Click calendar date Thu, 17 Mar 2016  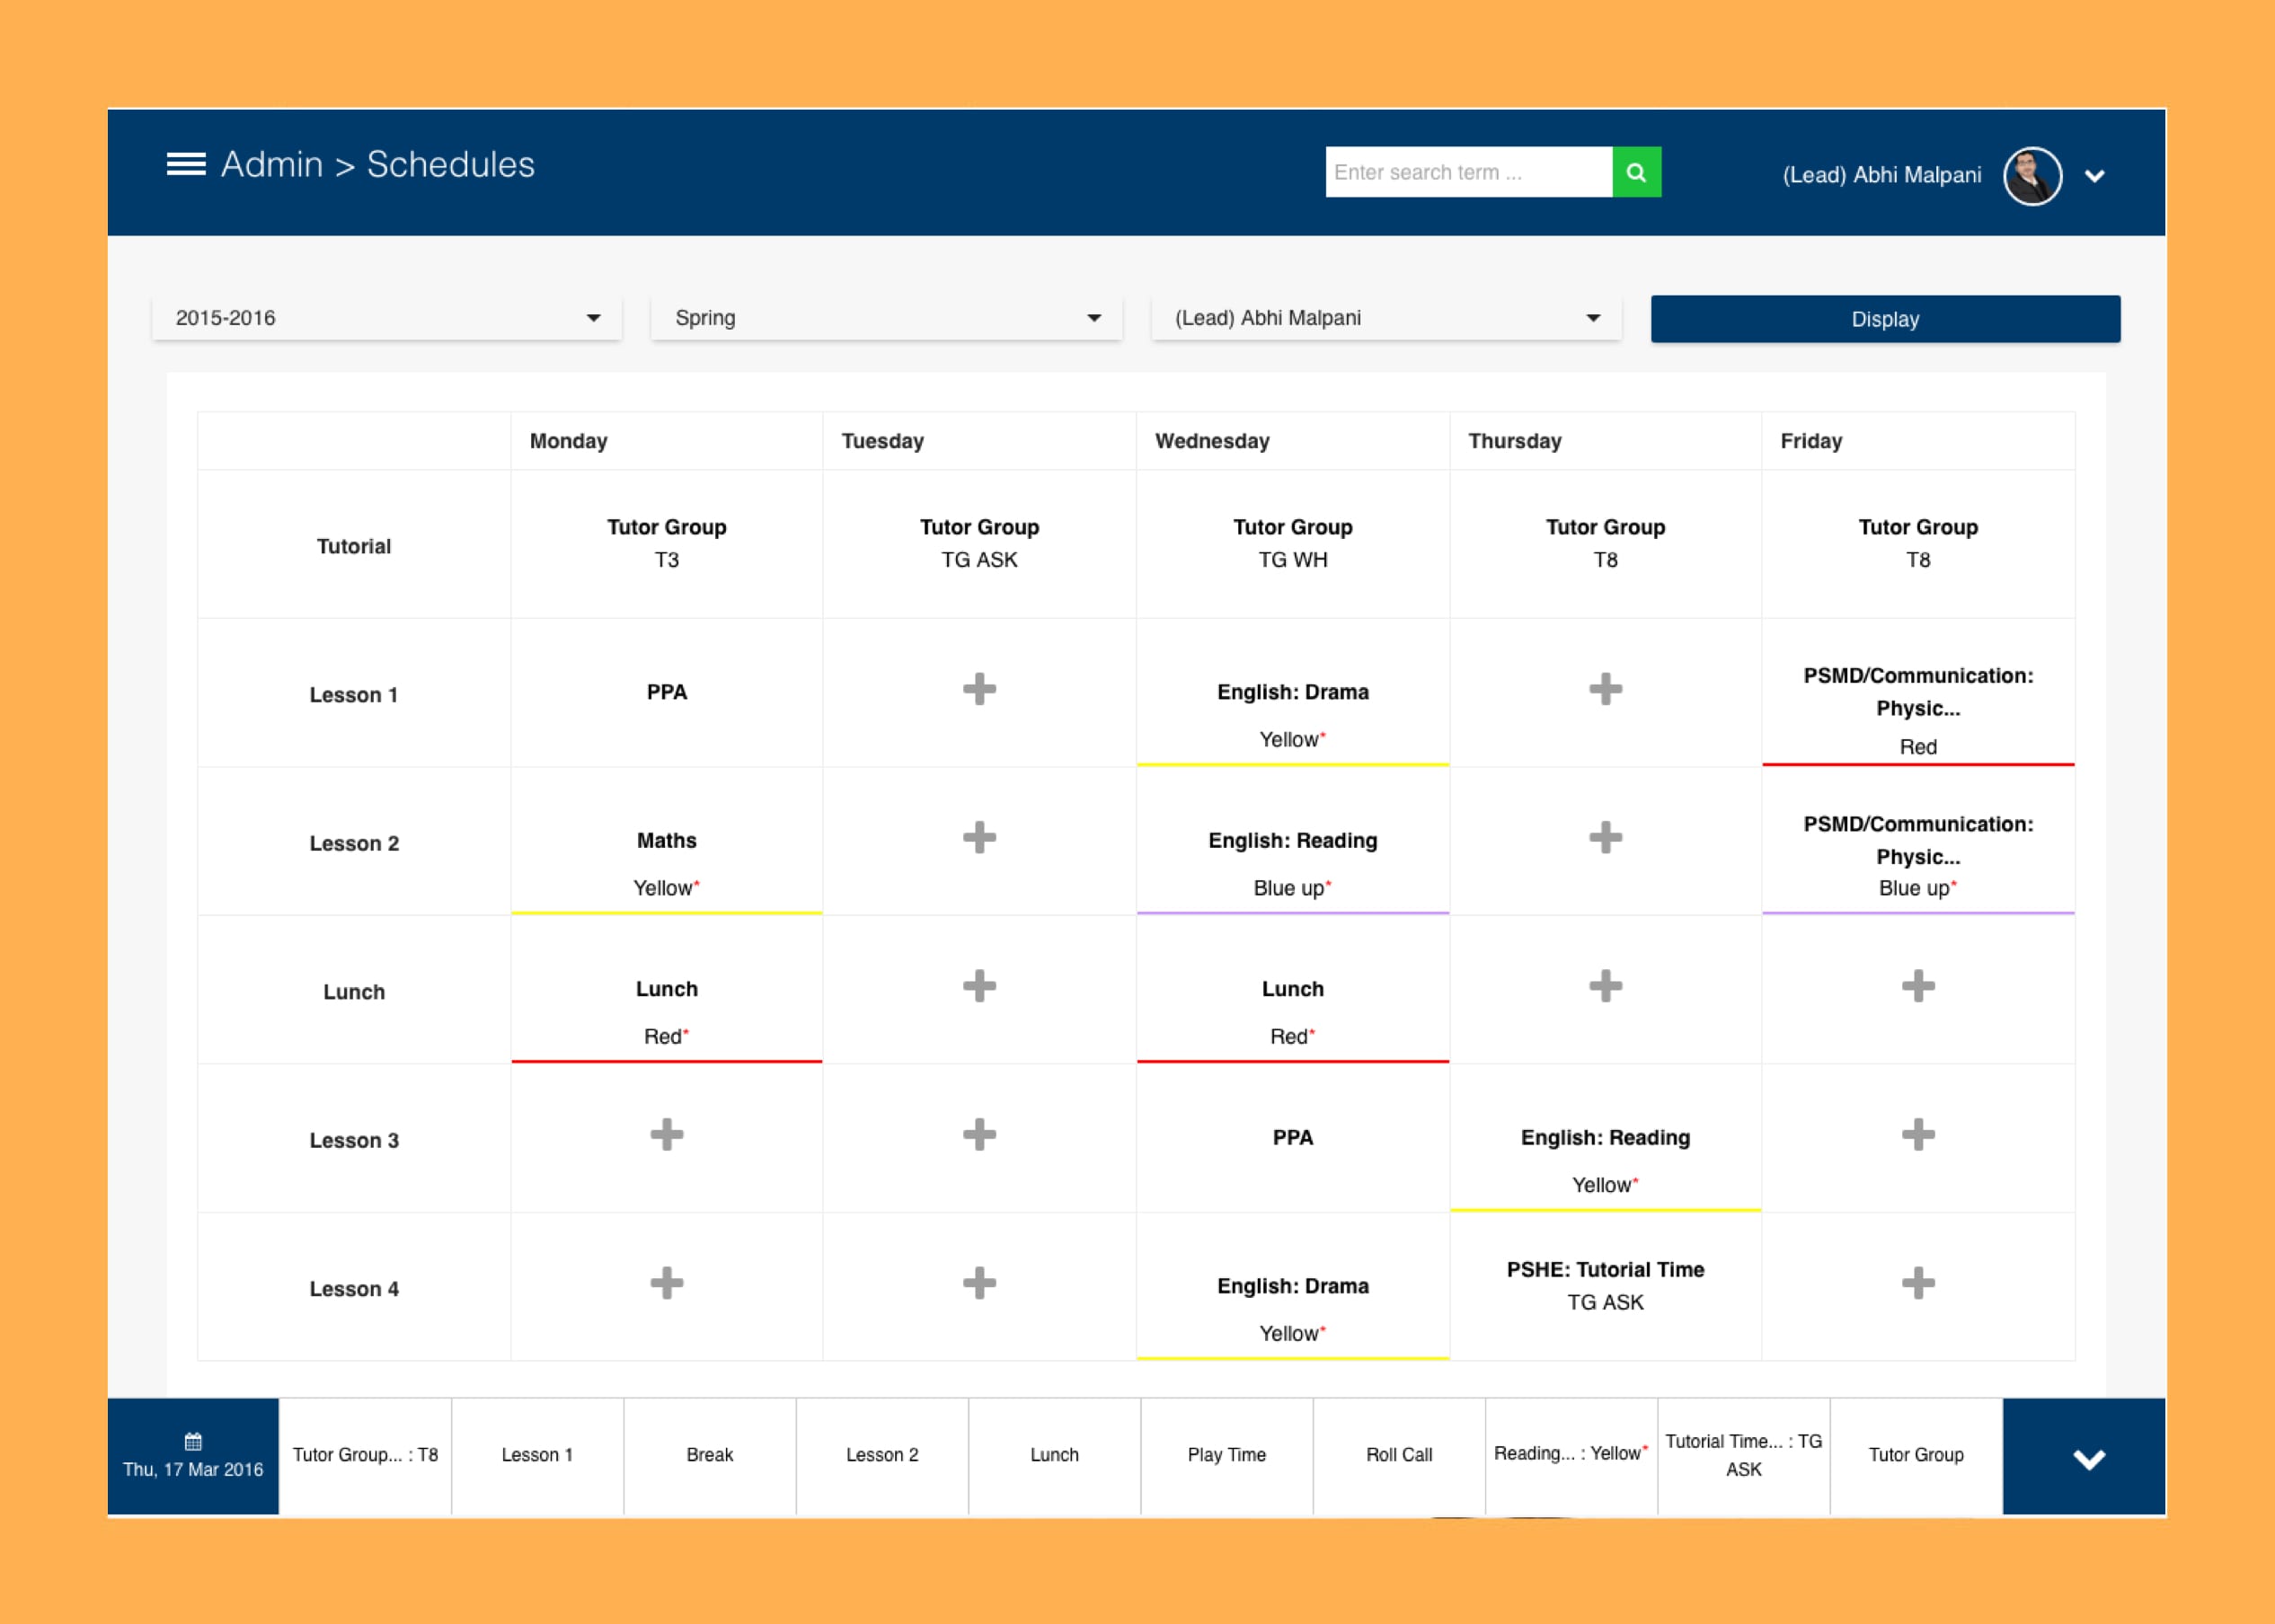tap(193, 1456)
